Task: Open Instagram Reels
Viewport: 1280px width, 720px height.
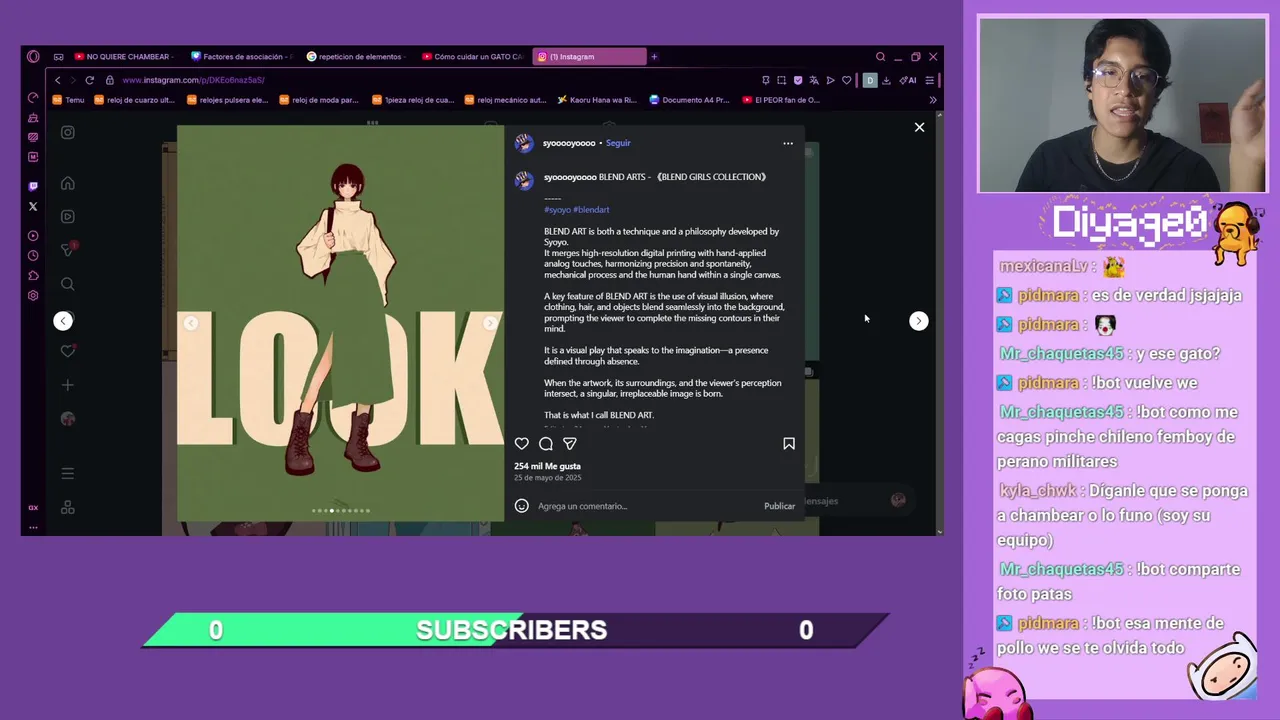Action: (x=68, y=216)
